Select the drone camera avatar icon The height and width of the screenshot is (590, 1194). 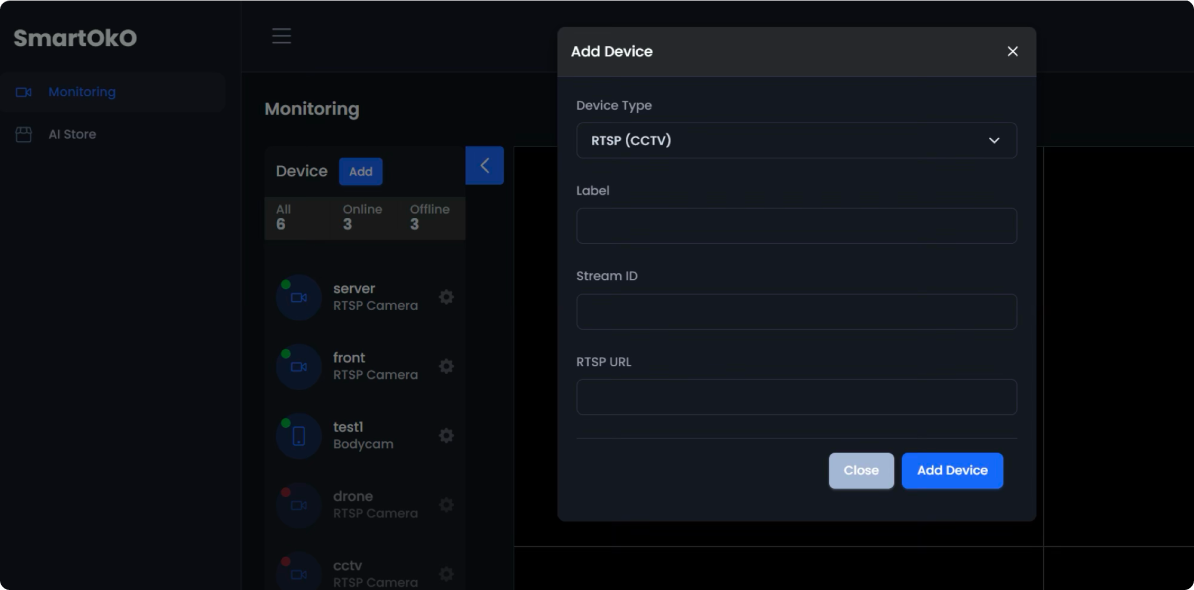298,505
